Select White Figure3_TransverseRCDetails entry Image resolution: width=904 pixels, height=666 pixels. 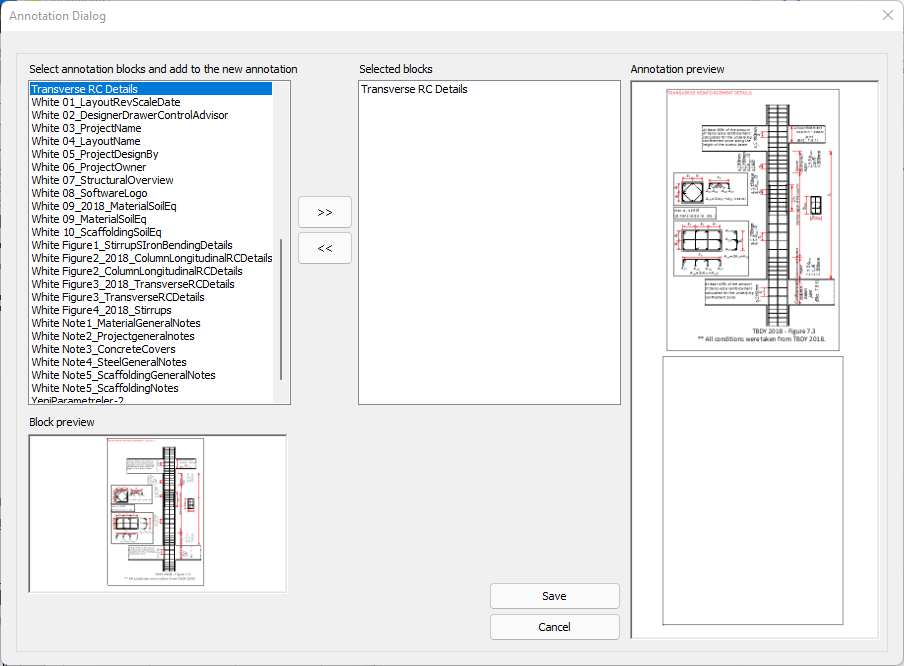[x=118, y=297]
